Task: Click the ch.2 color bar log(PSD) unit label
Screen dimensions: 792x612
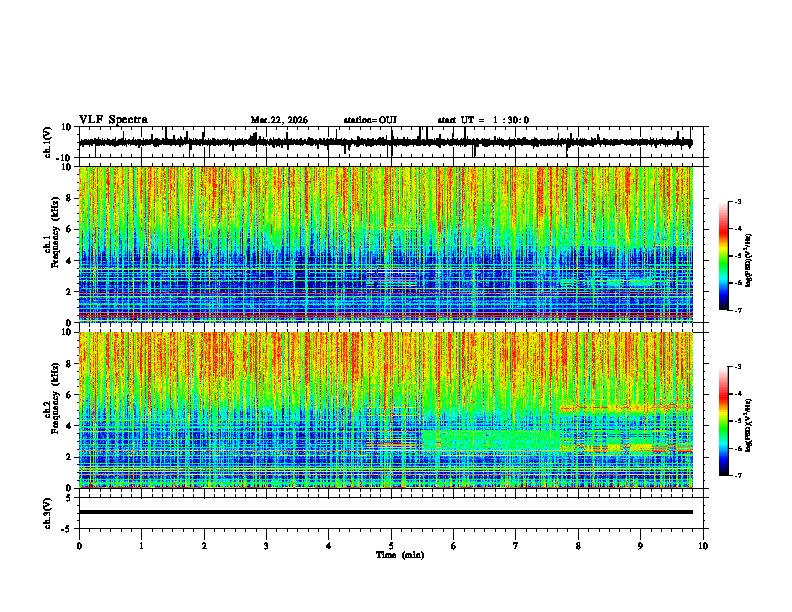Action: (749, 424)
